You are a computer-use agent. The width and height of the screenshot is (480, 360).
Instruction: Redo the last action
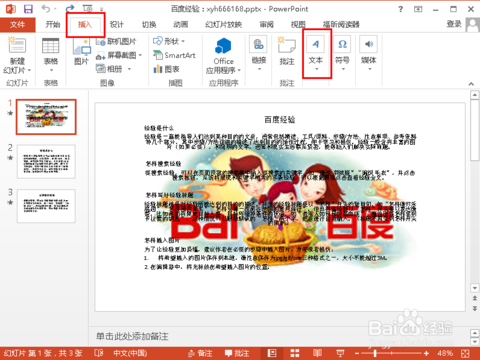click(x=70, y=9)
